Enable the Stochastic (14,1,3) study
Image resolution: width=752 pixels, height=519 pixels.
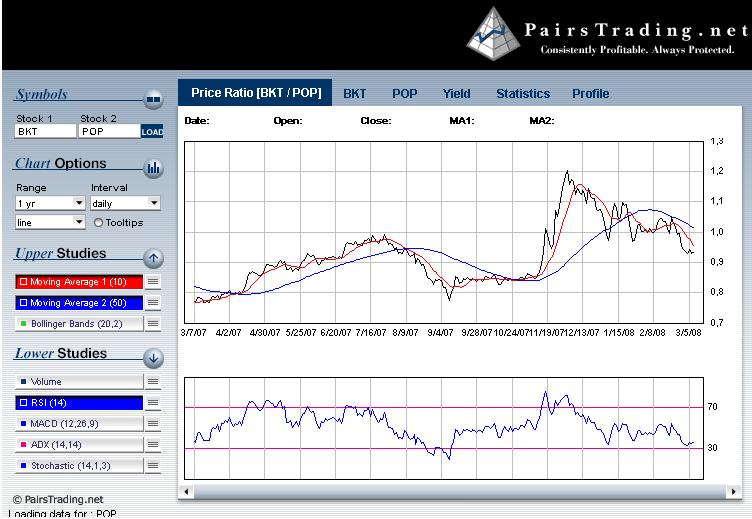[79, 465]
